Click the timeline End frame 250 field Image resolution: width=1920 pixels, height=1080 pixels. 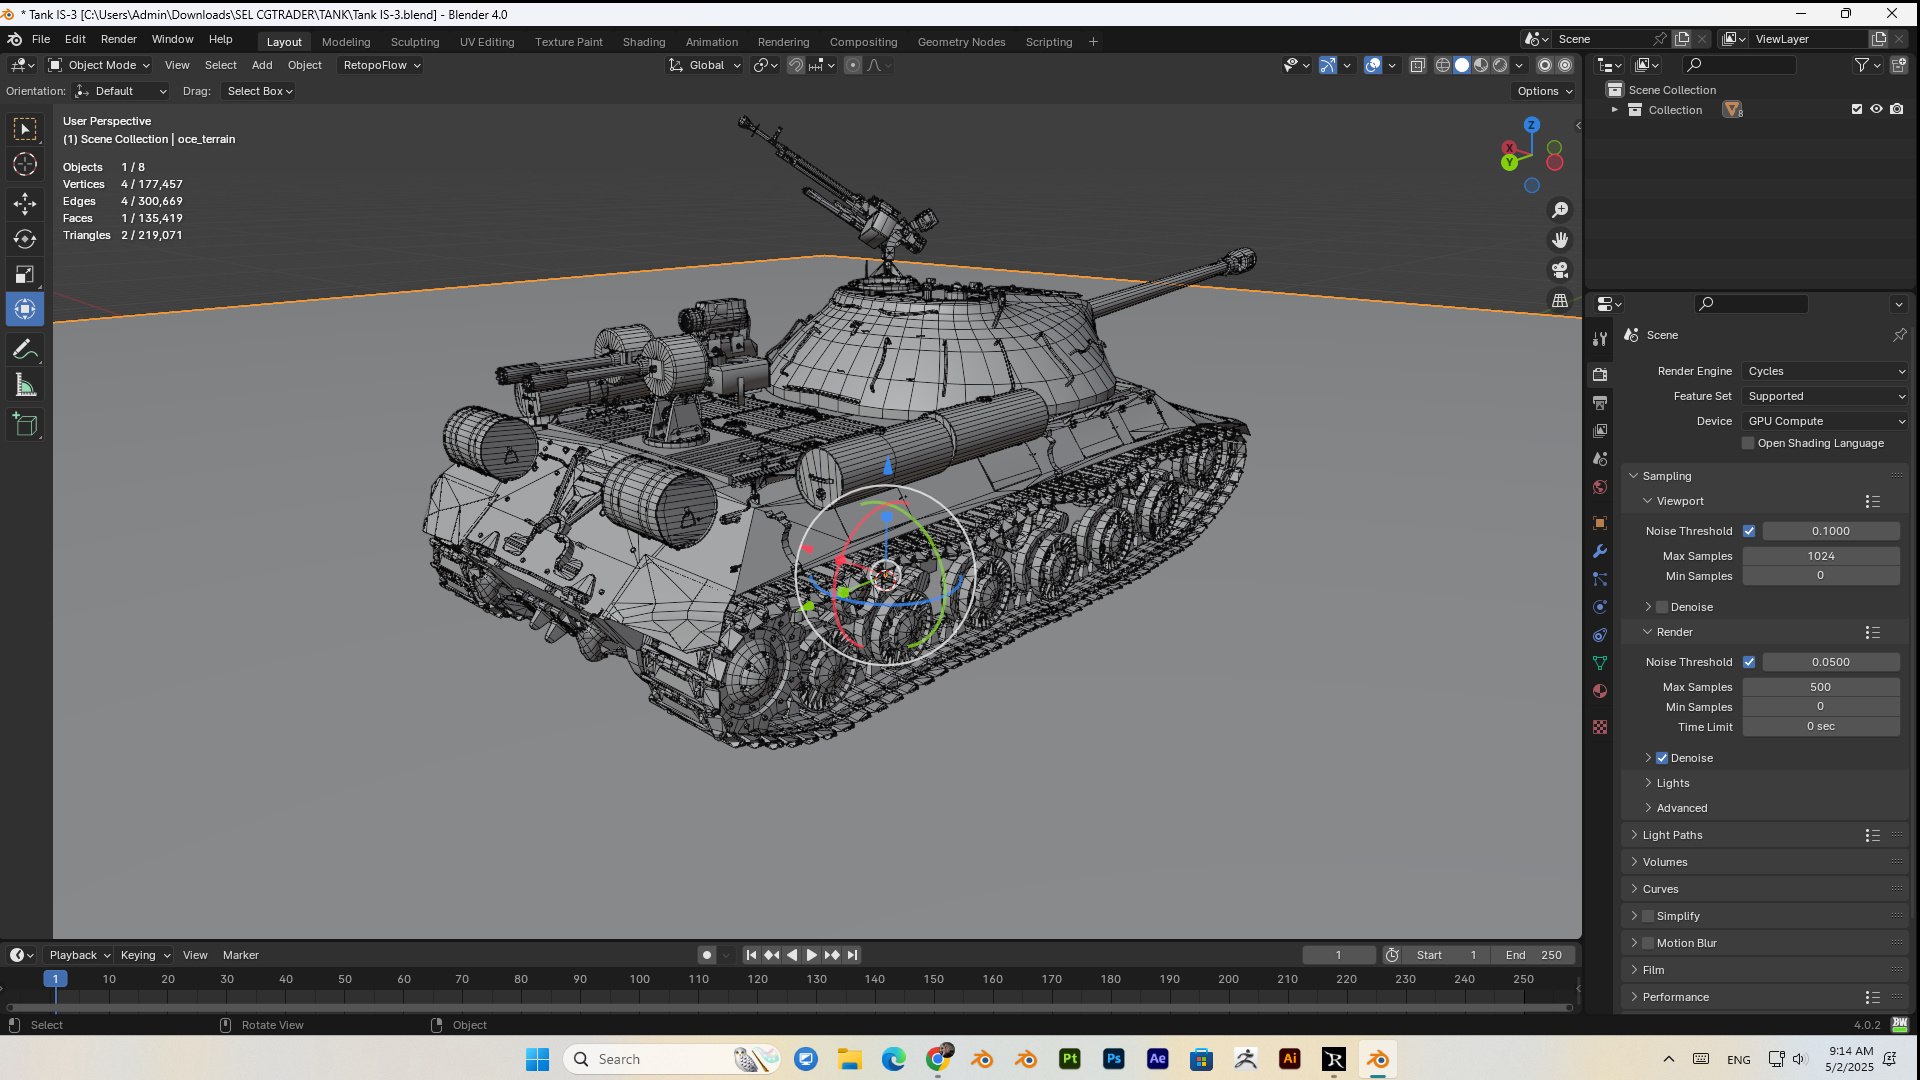1533,955
